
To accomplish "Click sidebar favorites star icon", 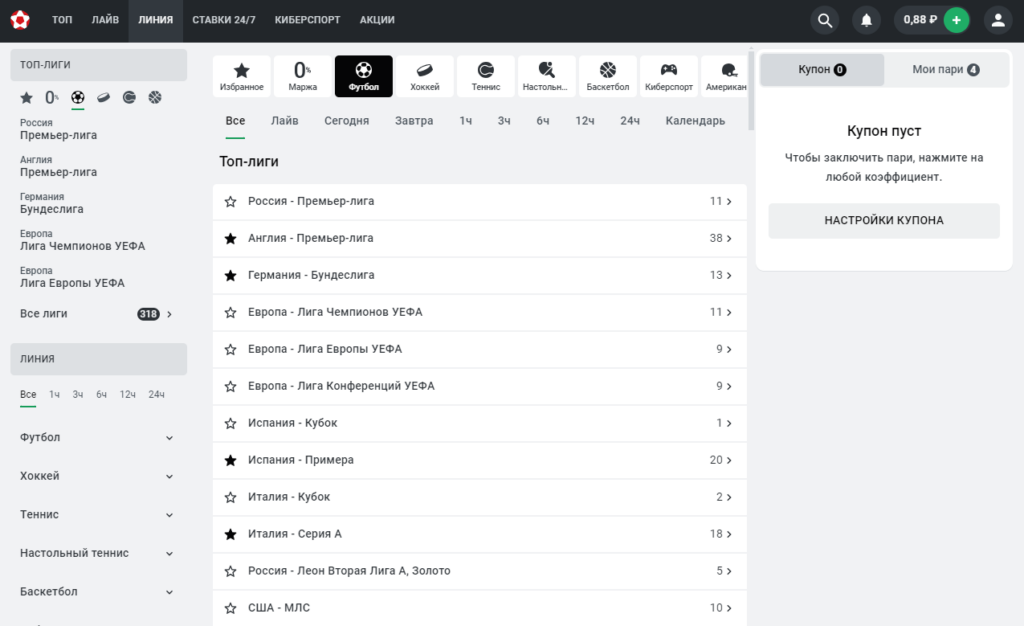I will 26,98.
